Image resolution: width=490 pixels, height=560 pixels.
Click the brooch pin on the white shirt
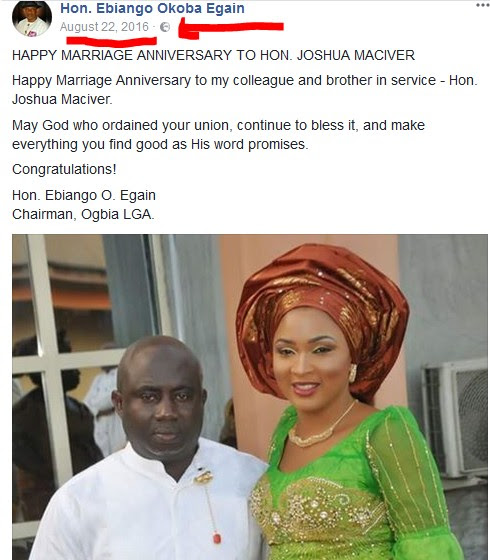(204, 476)
